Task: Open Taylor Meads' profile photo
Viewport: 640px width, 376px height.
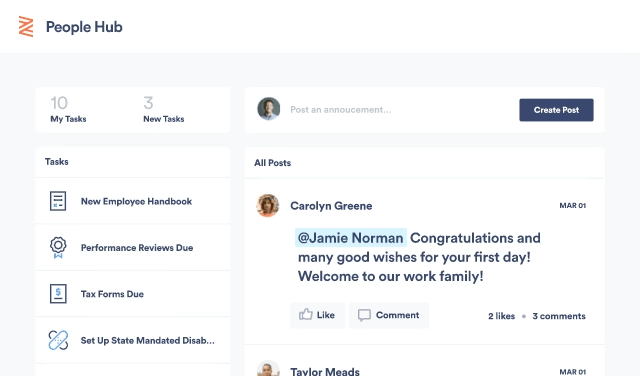Action: [x=268, y=369]
